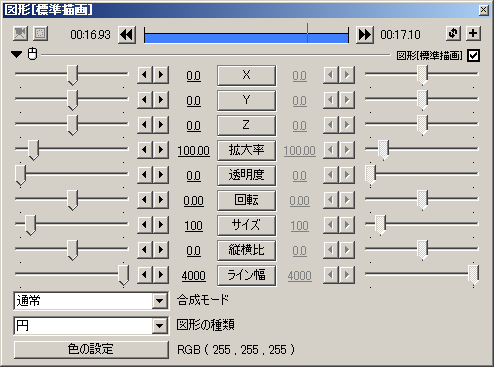
Task: Uncheck the 図形[標準描画] checkbox
Action: (x=474, y=55)
